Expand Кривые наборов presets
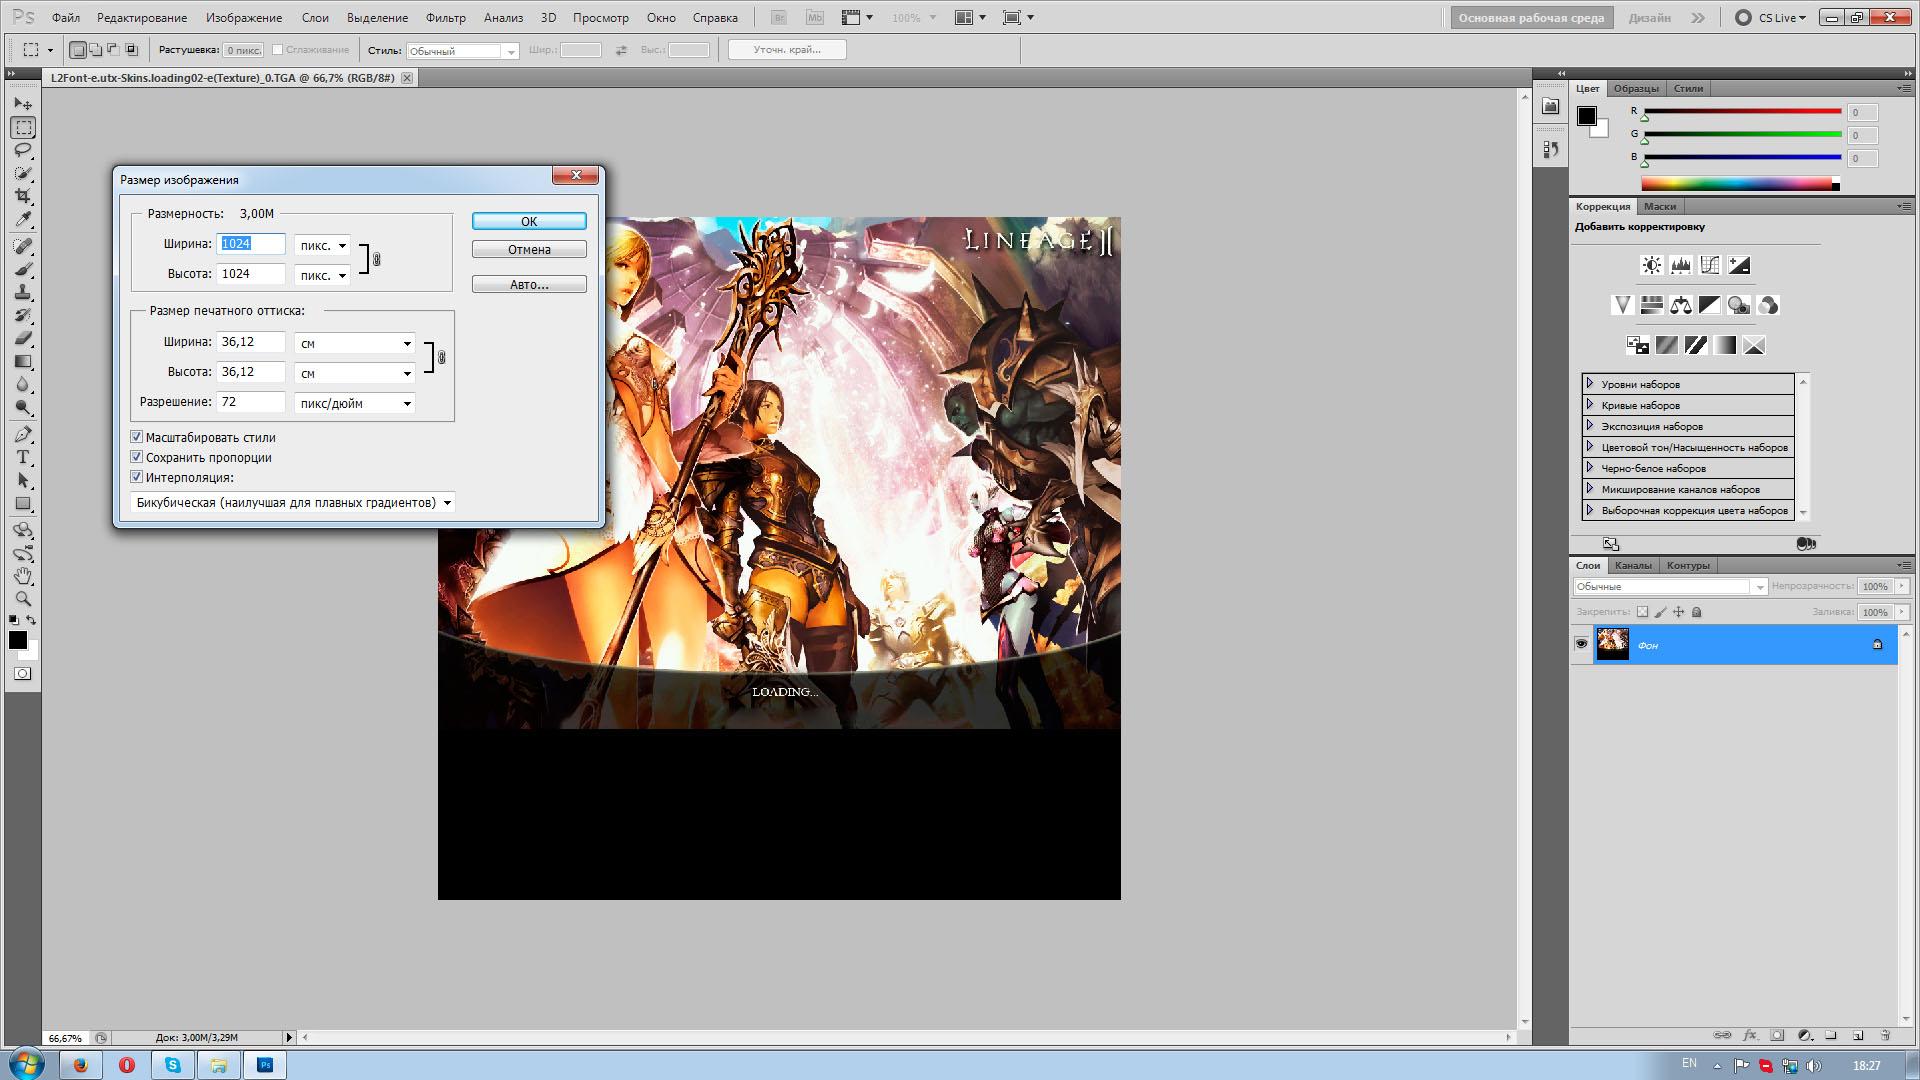Viewport: 1920px width, 1080px height. (1590, 405)
